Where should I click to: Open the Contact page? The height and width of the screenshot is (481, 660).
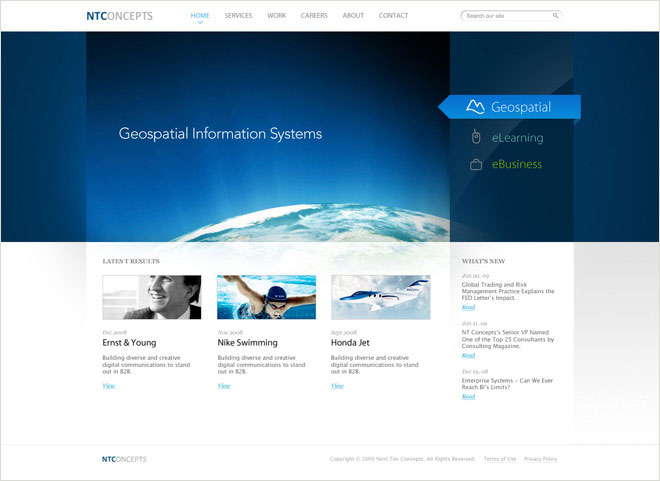click(x=393, y=15)
